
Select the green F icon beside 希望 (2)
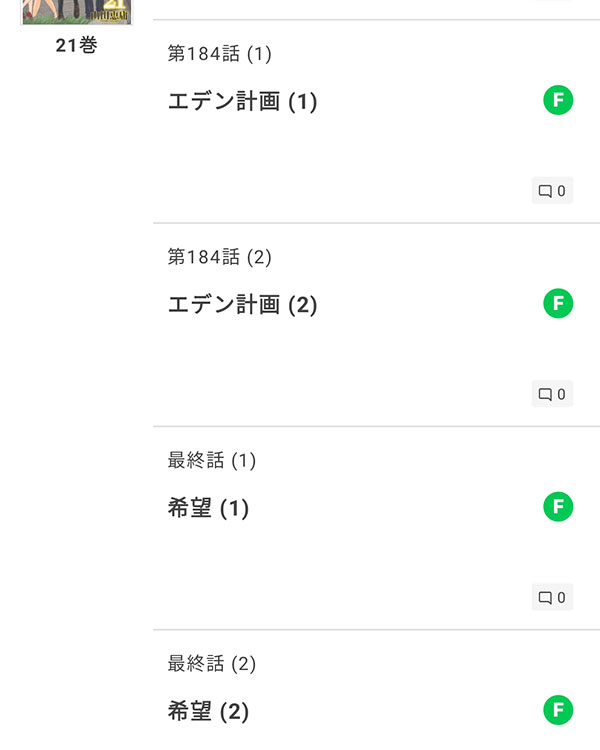pos(558,710)
